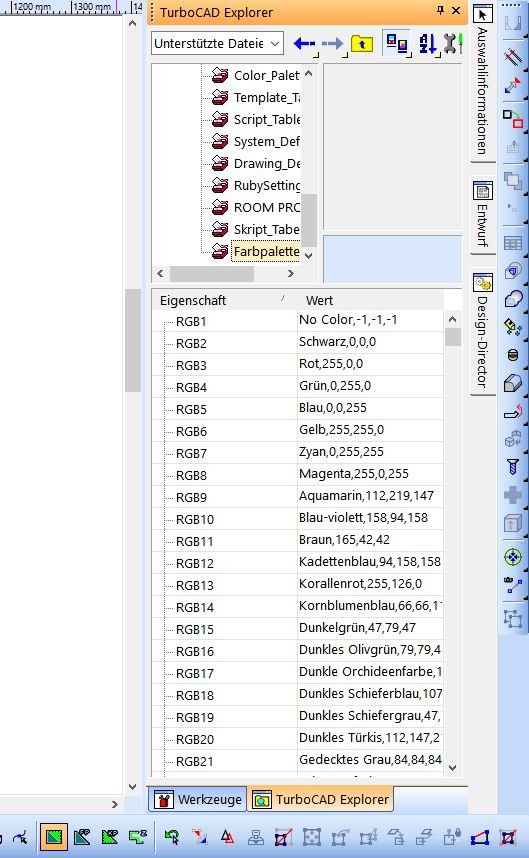The width and height of the screenshot is (529, 858).
Task: Click the green zigzag selection icon
Action: 138,837
